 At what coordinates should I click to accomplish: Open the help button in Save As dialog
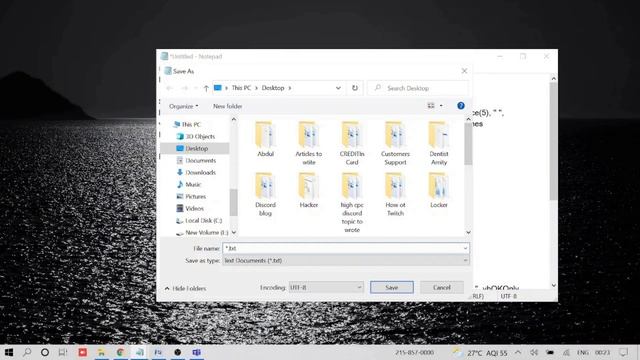point(461,106)
